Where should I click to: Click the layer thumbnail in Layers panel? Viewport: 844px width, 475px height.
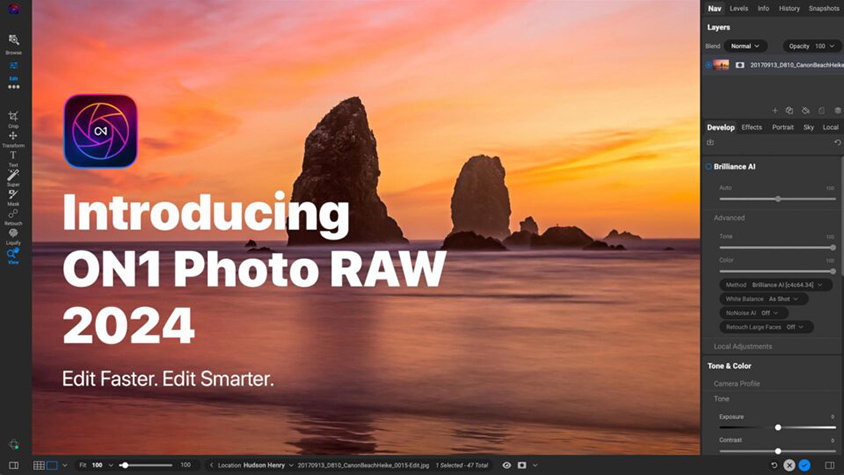[x=721, y=65]
